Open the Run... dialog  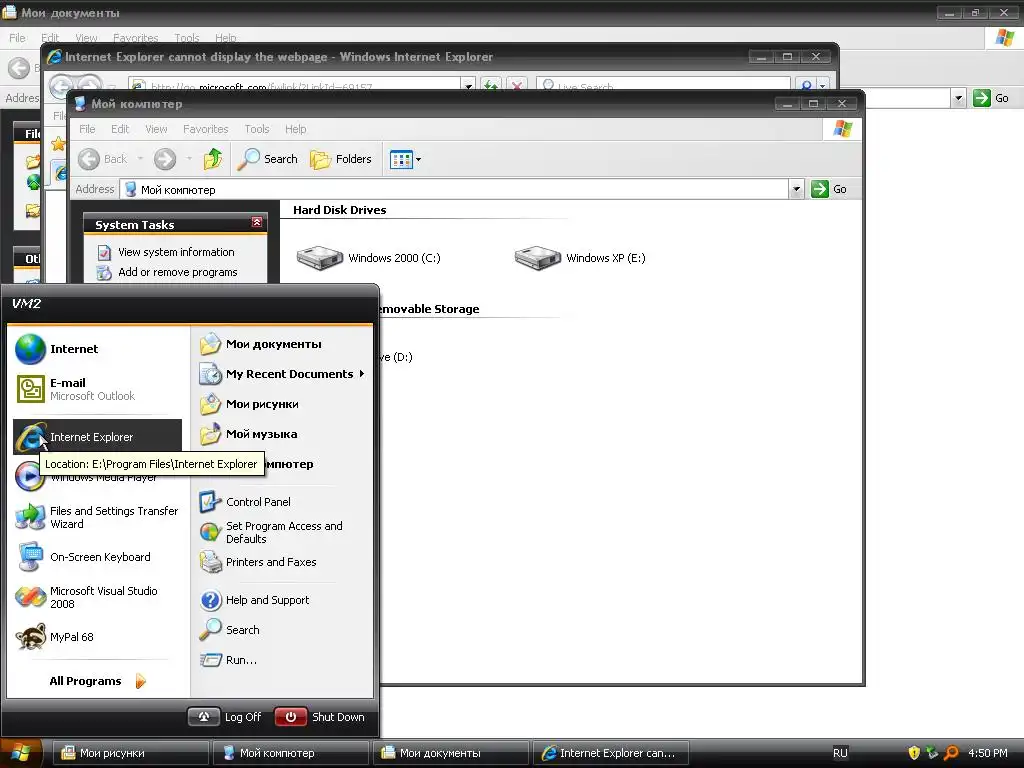click(283, 660)
